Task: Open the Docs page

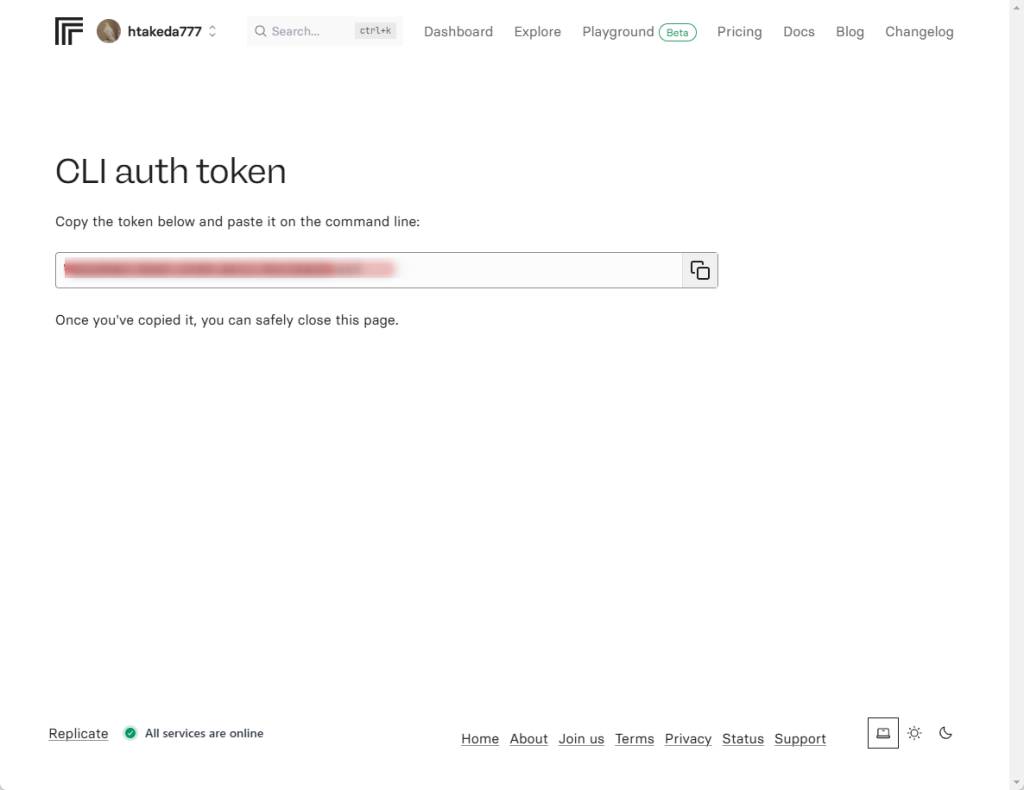Action: [x=799, y=31]
